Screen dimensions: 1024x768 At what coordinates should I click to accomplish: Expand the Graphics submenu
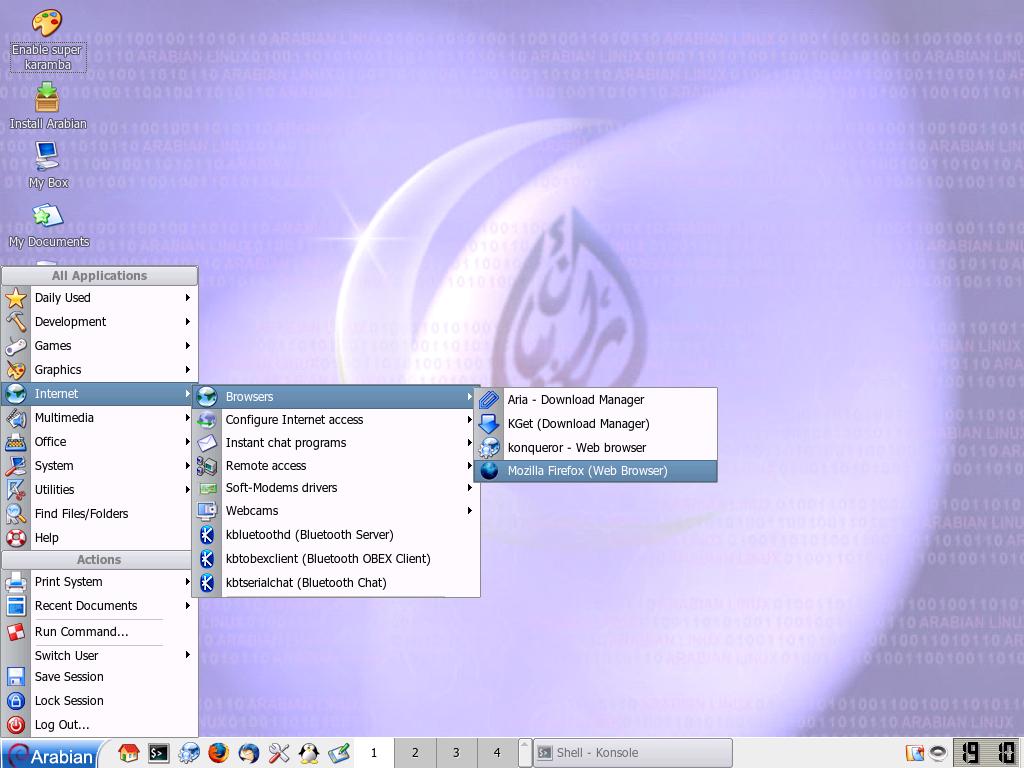point(99,370)
